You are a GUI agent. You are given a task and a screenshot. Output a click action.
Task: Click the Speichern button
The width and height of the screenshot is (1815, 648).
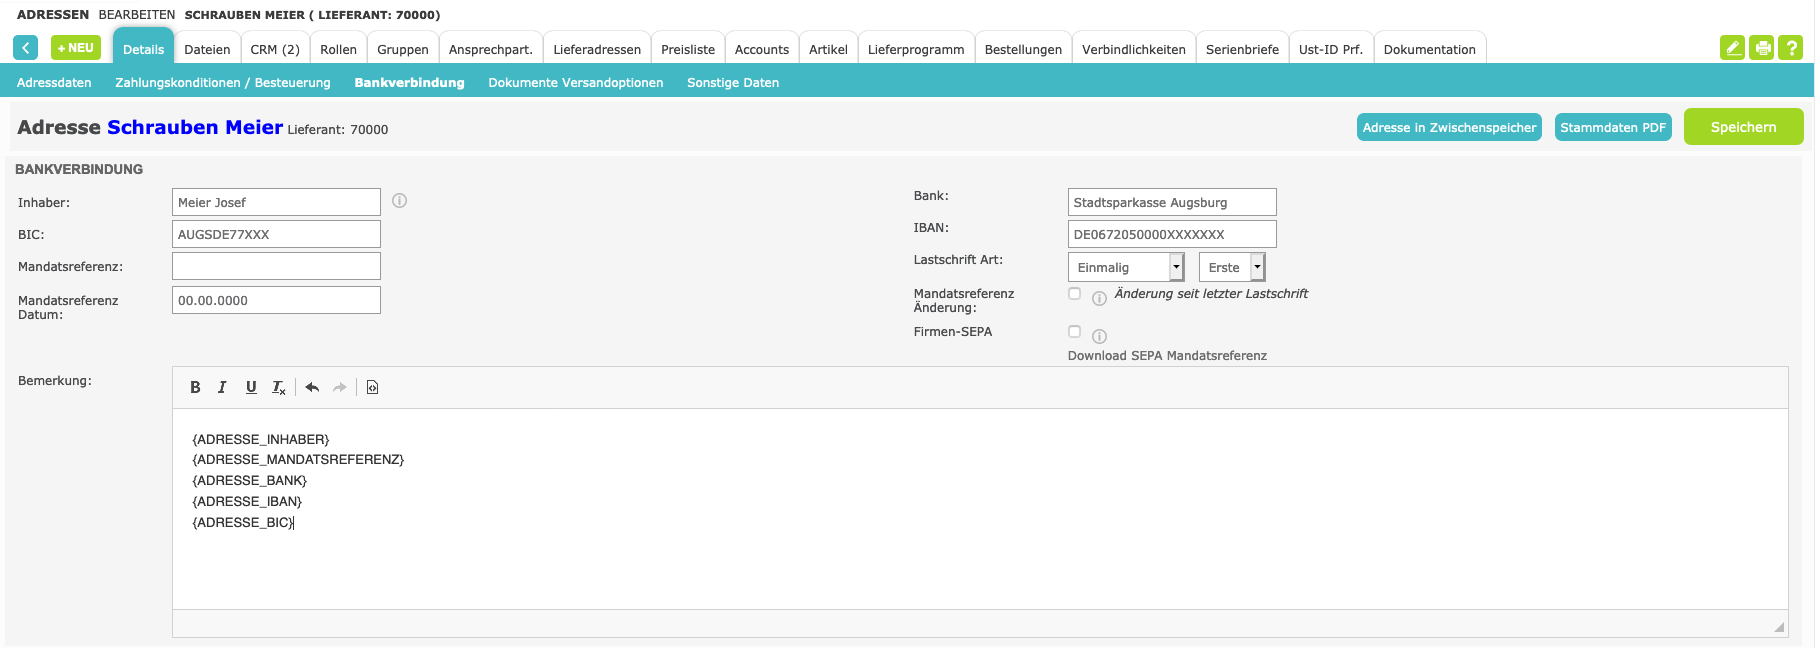click(1743, 127)
